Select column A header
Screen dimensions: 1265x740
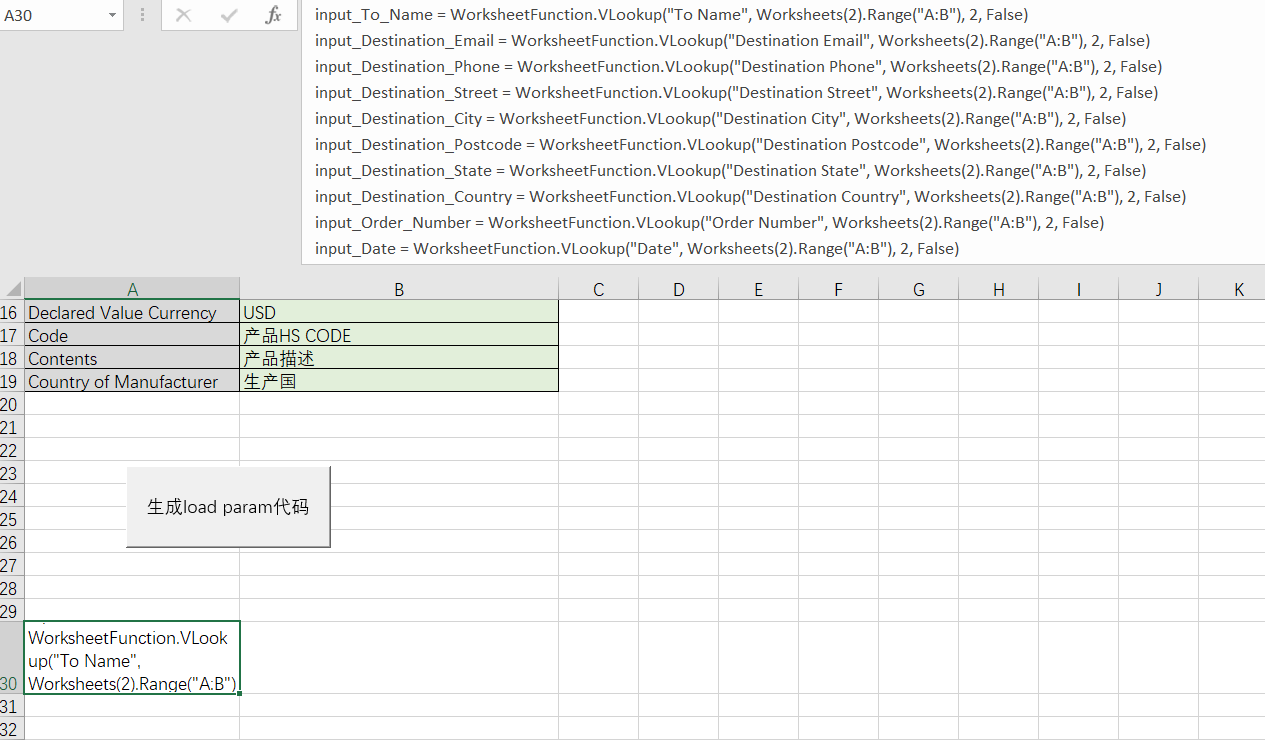[132, 290]
